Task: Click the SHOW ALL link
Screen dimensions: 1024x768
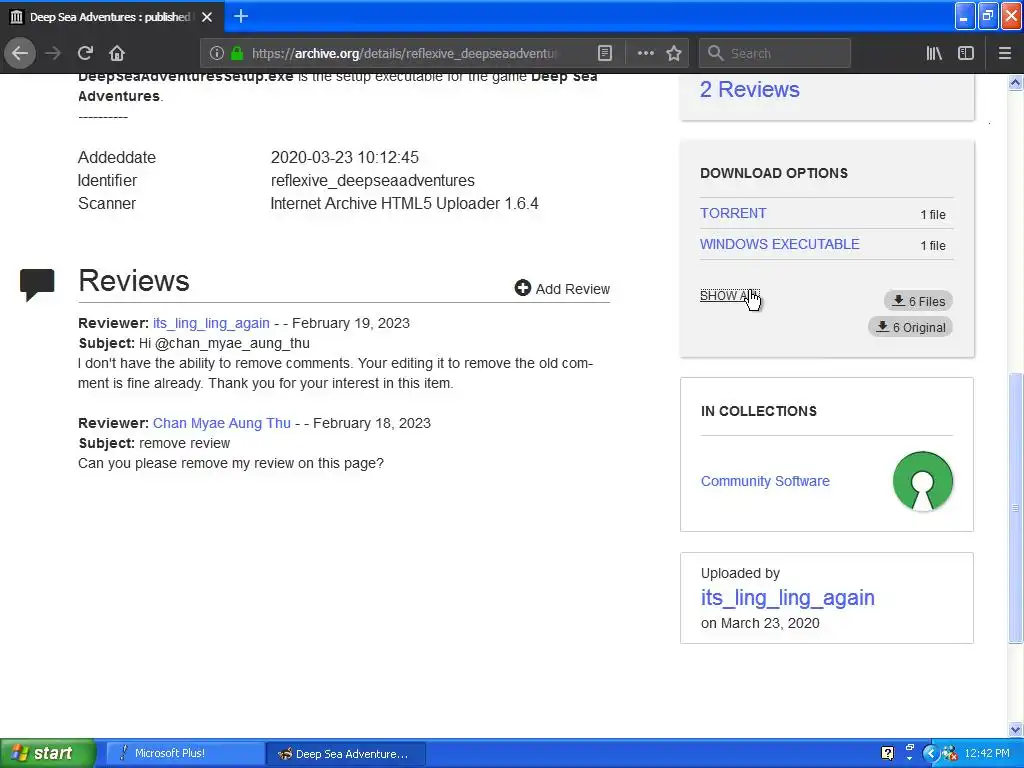Action: pos(729,295)
